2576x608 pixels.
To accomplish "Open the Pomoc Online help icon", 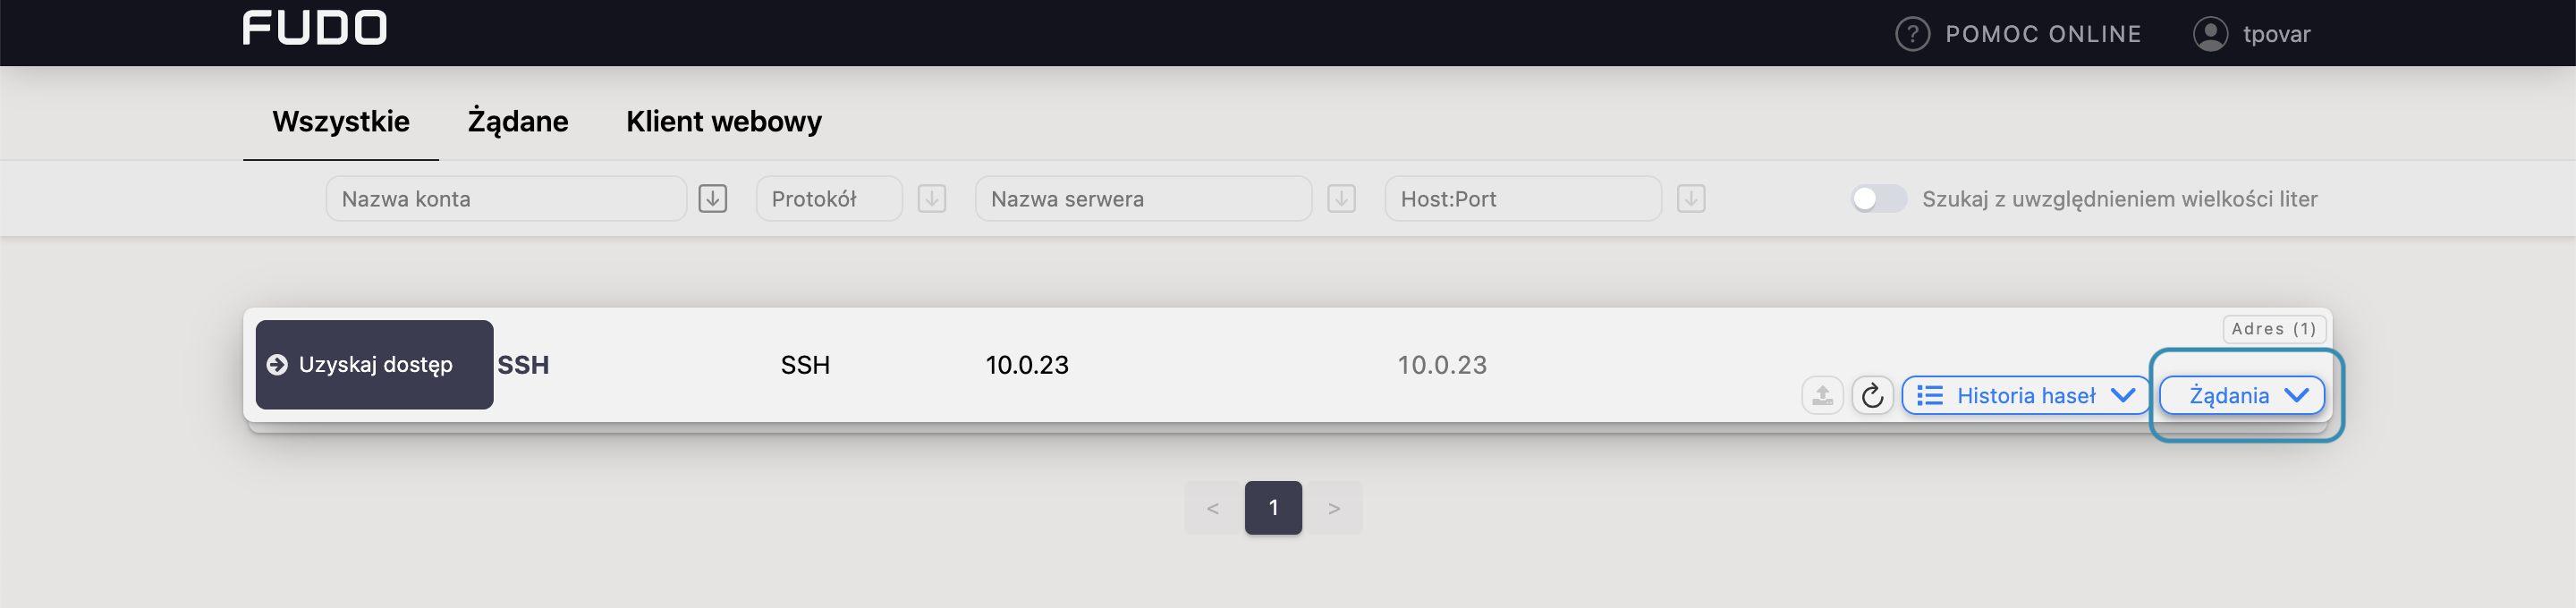I will pyautogui.click(x=1911, y=34).
